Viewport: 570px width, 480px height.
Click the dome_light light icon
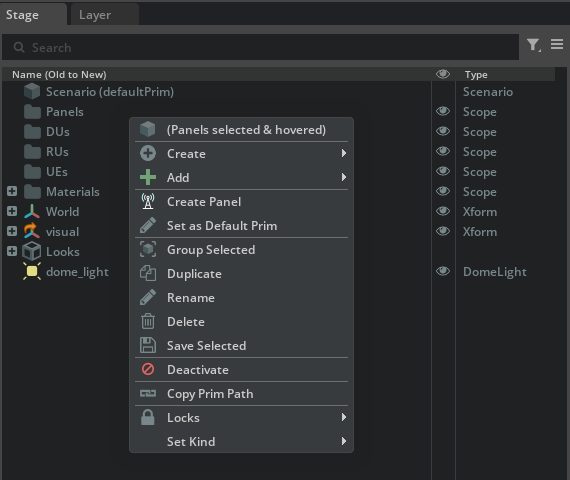pos(32,271)
